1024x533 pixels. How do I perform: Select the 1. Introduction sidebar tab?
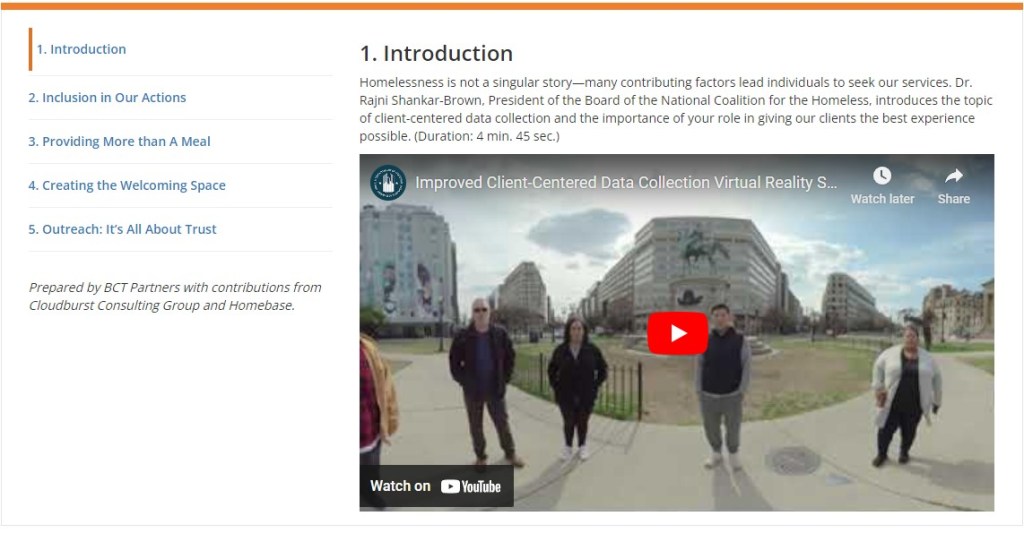(81, 49)
